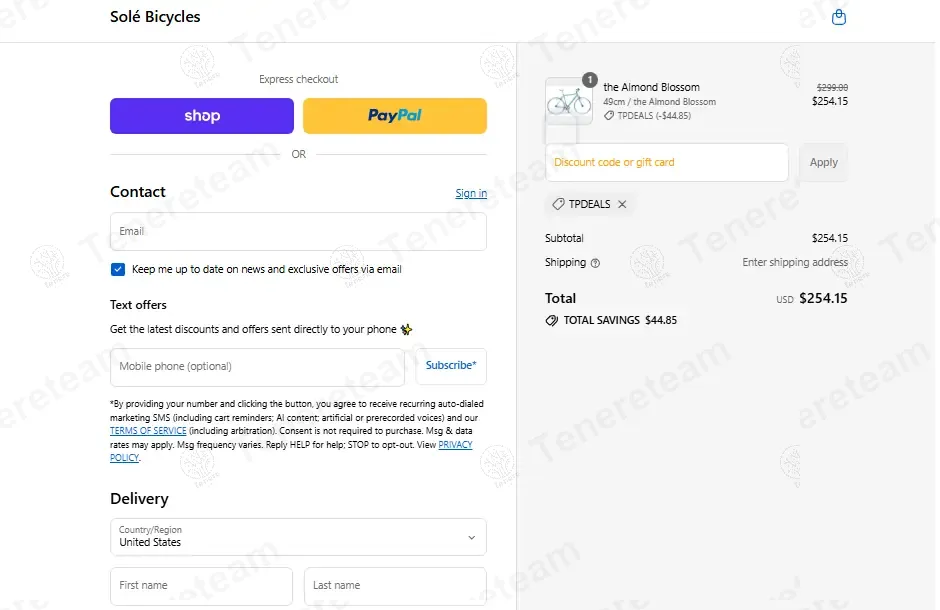Image resolution: width=940 pixels, height=610 pixels.
Task: Open the shopping bag cart icon
Action: pos(839,17)
